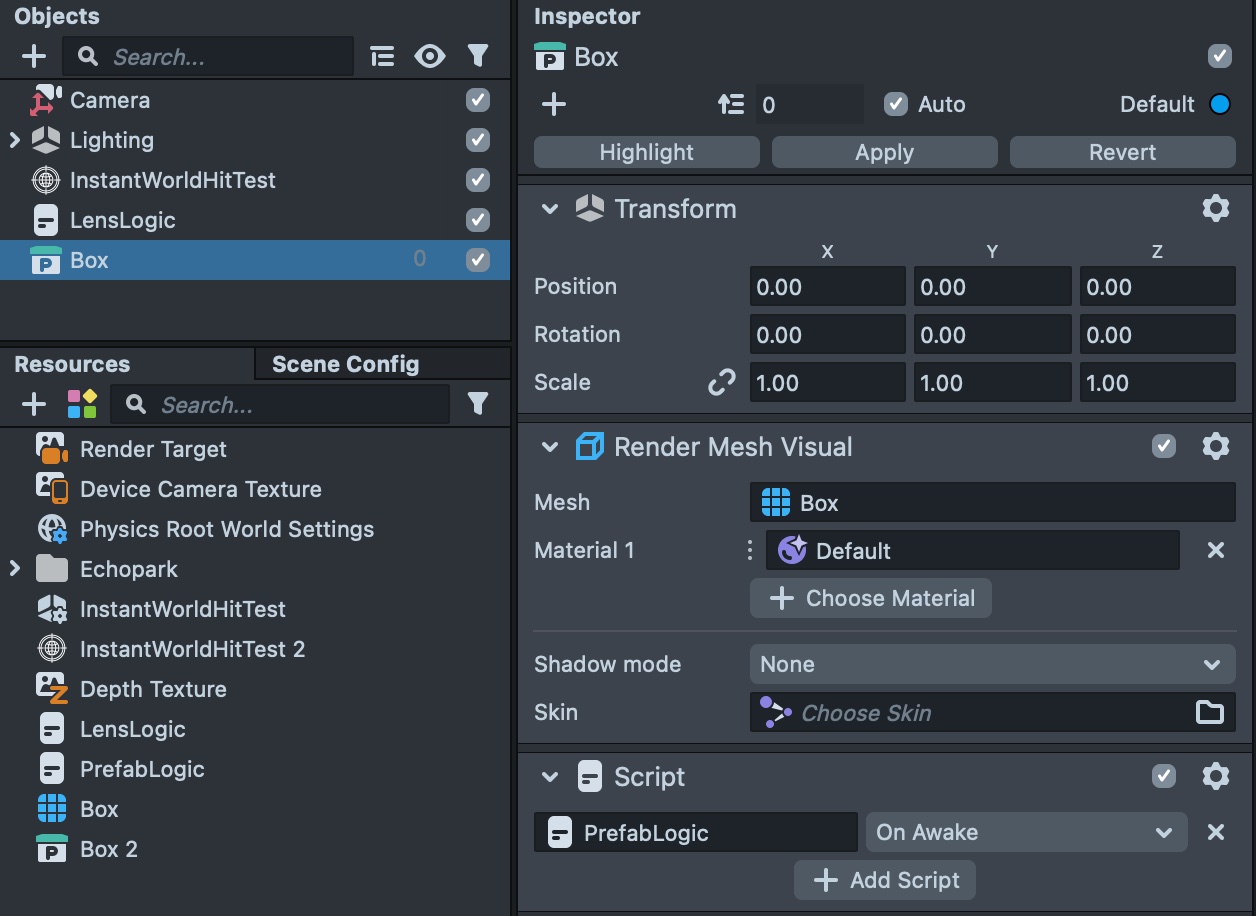Switch to the Scene Config tab
The height and width of the screenshot is (916, 1256).
345,364
